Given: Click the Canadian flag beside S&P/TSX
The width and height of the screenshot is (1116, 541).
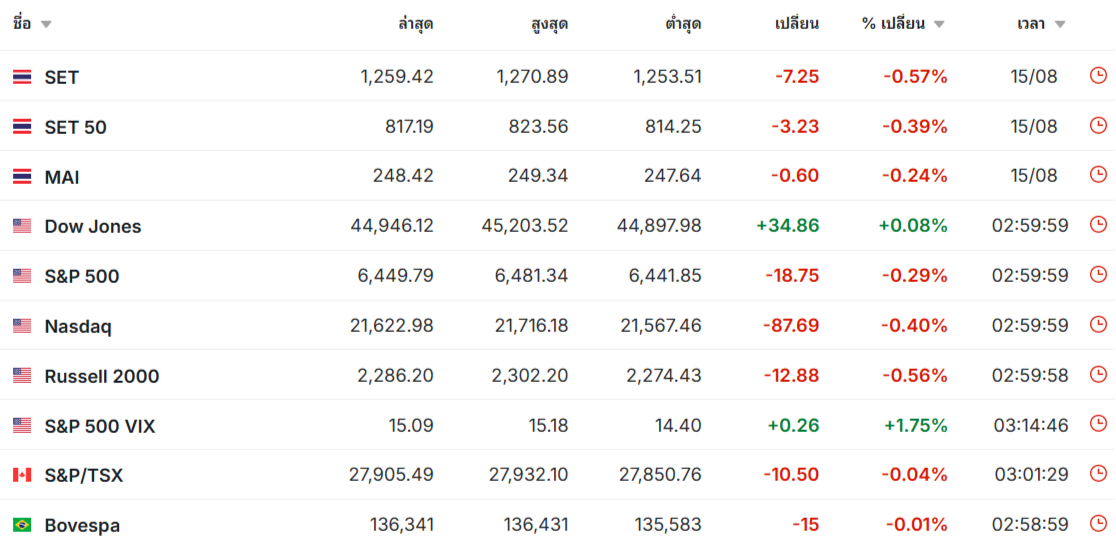Looking at the screenshot, I should pos(22,475).
